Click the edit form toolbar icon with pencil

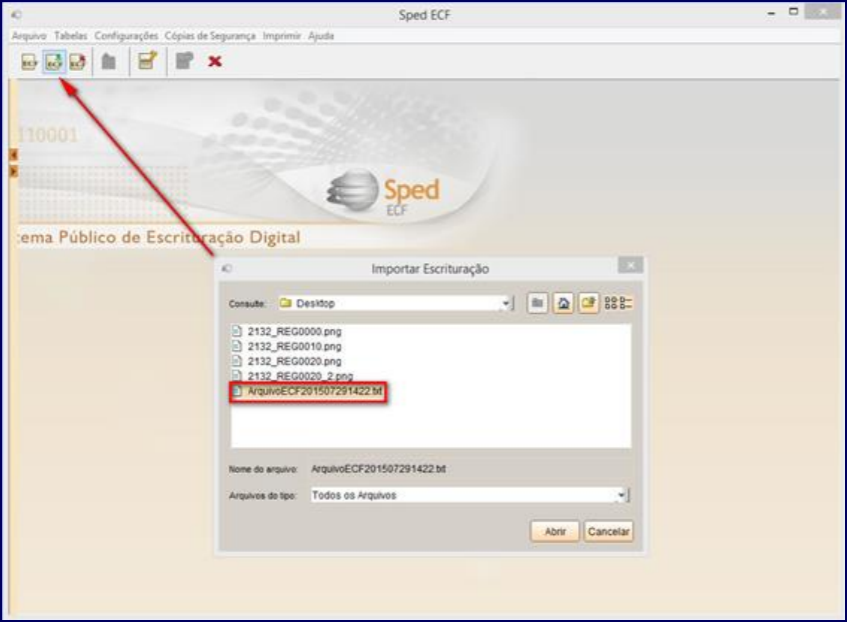[x=147, y=61]
